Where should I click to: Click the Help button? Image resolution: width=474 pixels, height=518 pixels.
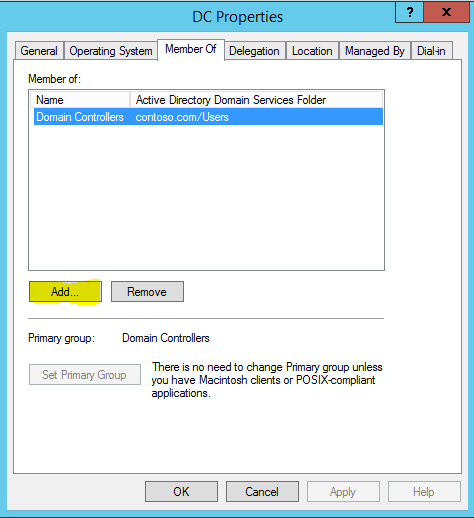(424, 492)
